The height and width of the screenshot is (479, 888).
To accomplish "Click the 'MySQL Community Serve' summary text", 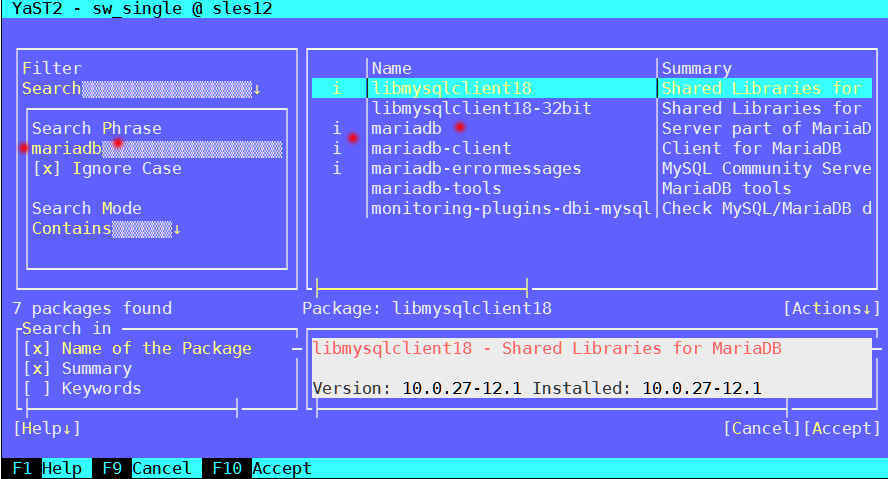I will [x=767, y=169].
